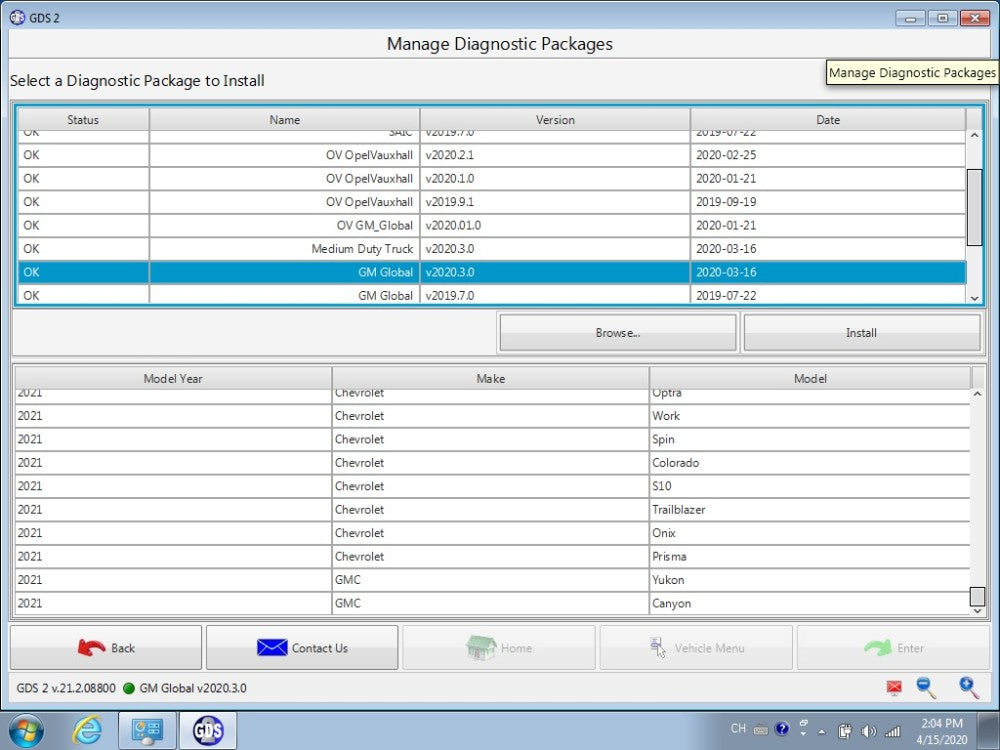
Task: Click the volume speaker icon in system tray
Action: point(868,730)
